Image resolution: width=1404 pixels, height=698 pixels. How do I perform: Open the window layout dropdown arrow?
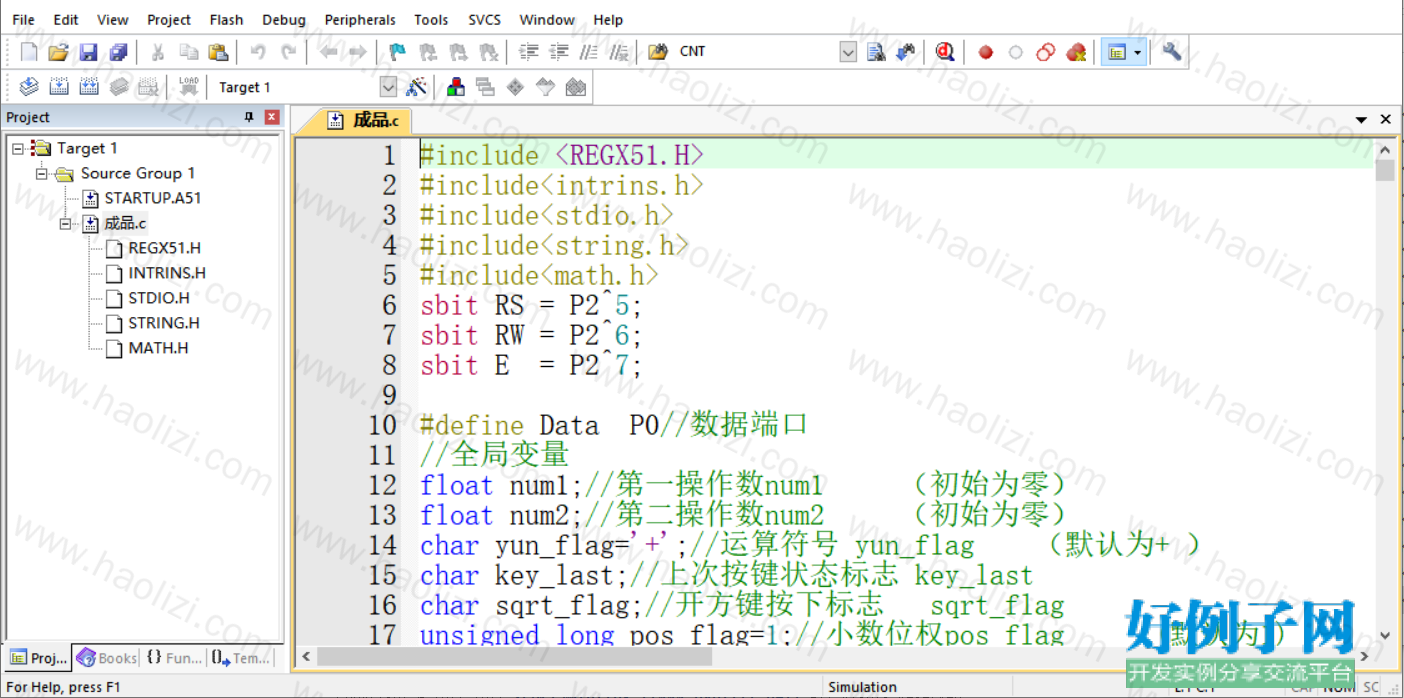pyautogui.click(x=1138, y=52)
